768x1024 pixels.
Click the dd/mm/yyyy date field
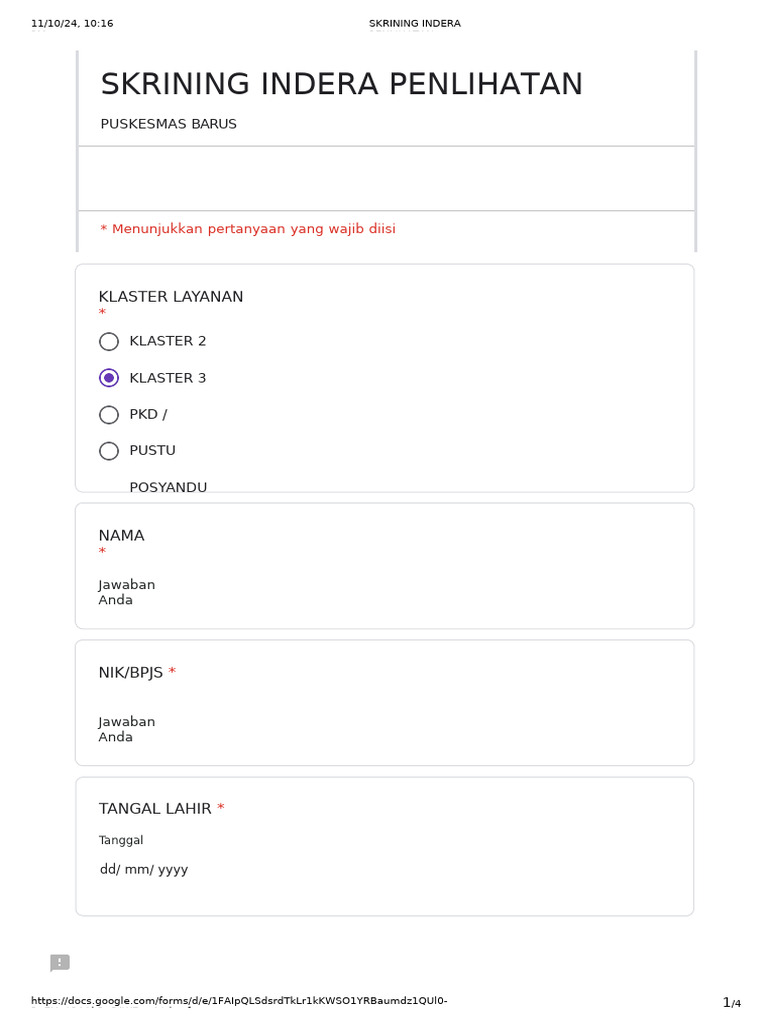click(144, 870)
